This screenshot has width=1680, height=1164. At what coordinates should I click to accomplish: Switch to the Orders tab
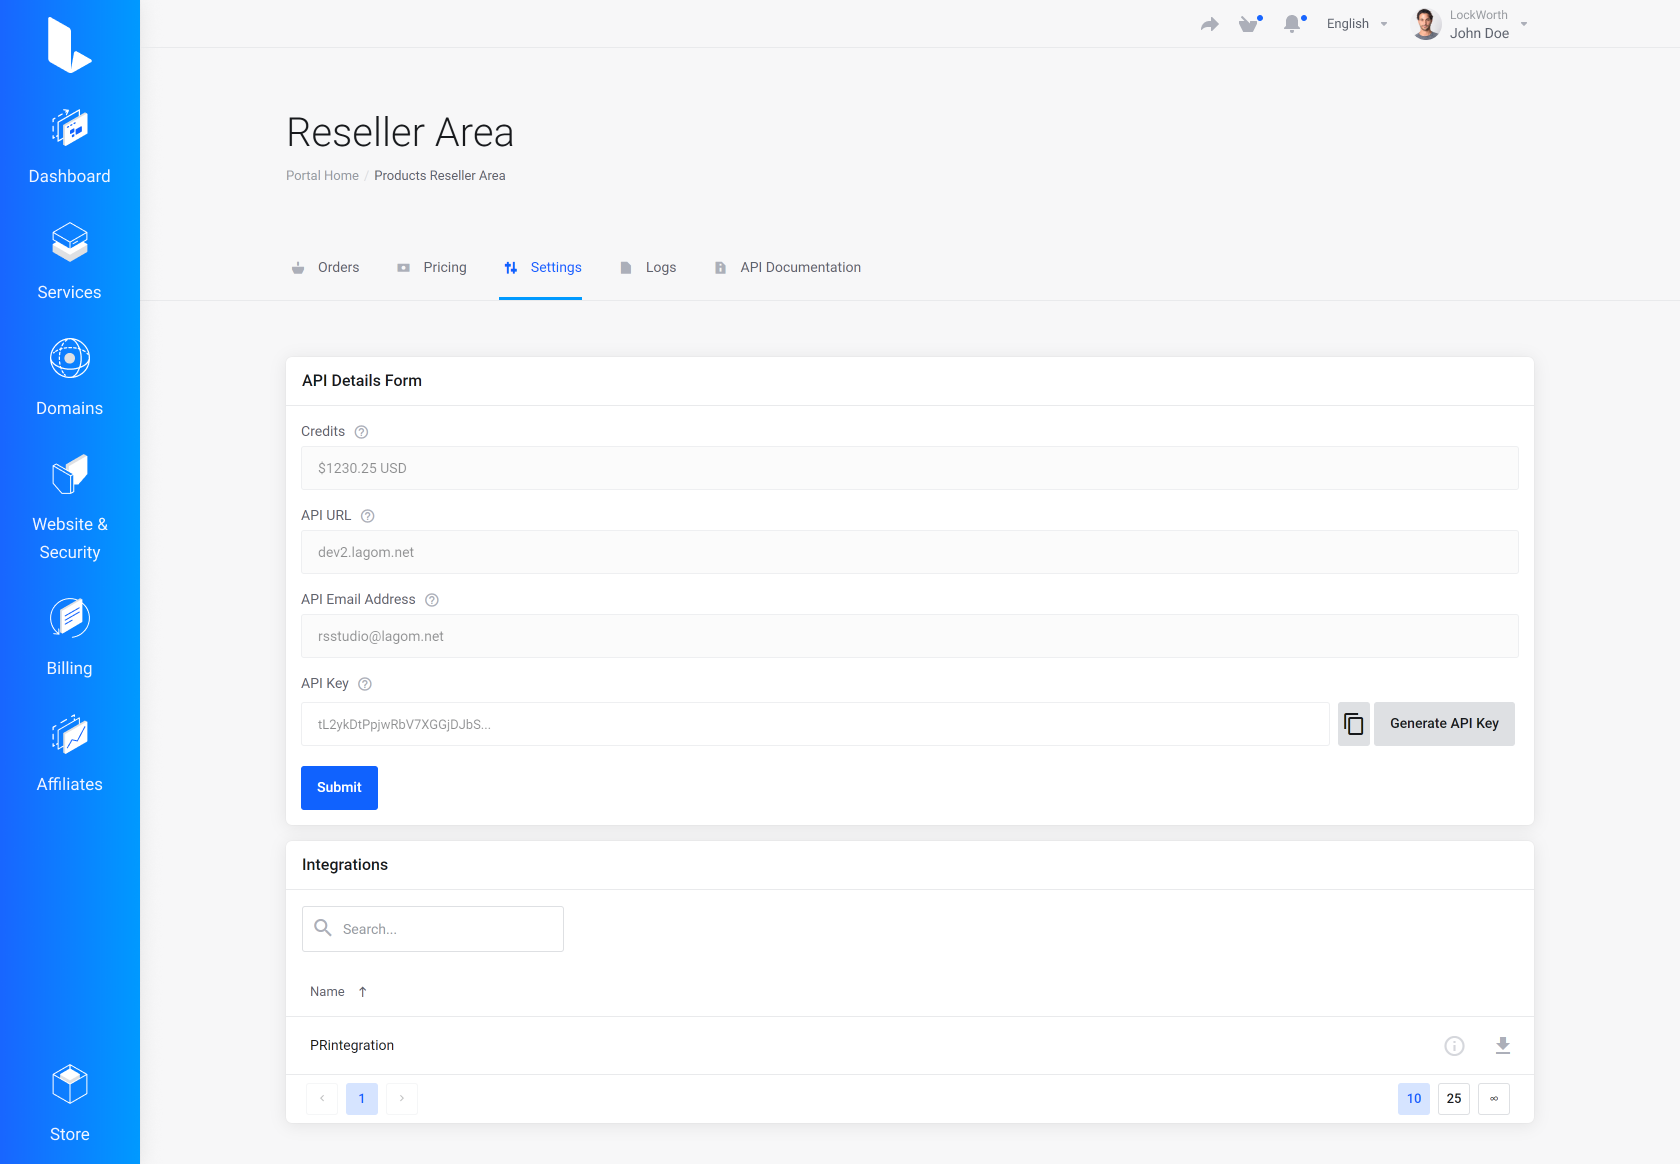point(326,268)
